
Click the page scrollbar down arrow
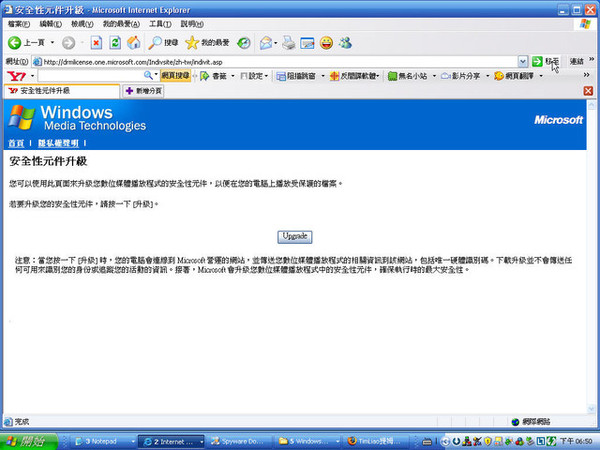tap(591, 409)
